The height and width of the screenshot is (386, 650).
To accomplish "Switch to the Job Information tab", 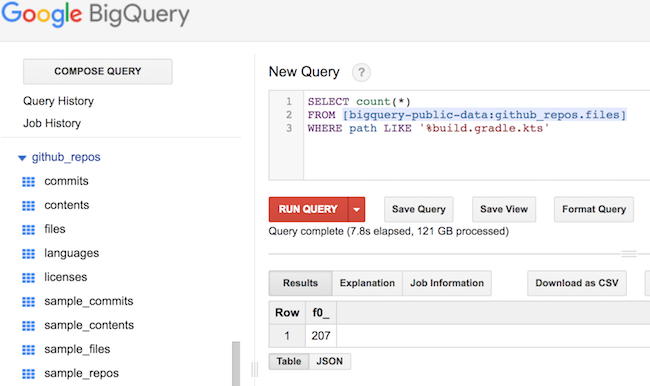I will 447,283.
